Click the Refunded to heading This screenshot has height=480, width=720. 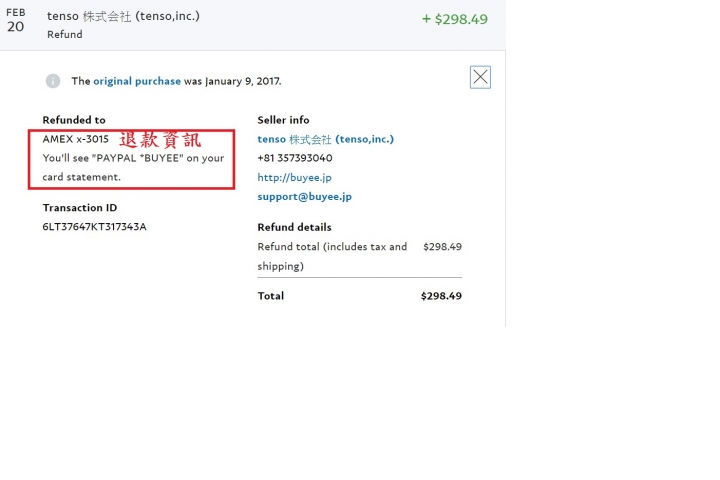pos(74,120)
